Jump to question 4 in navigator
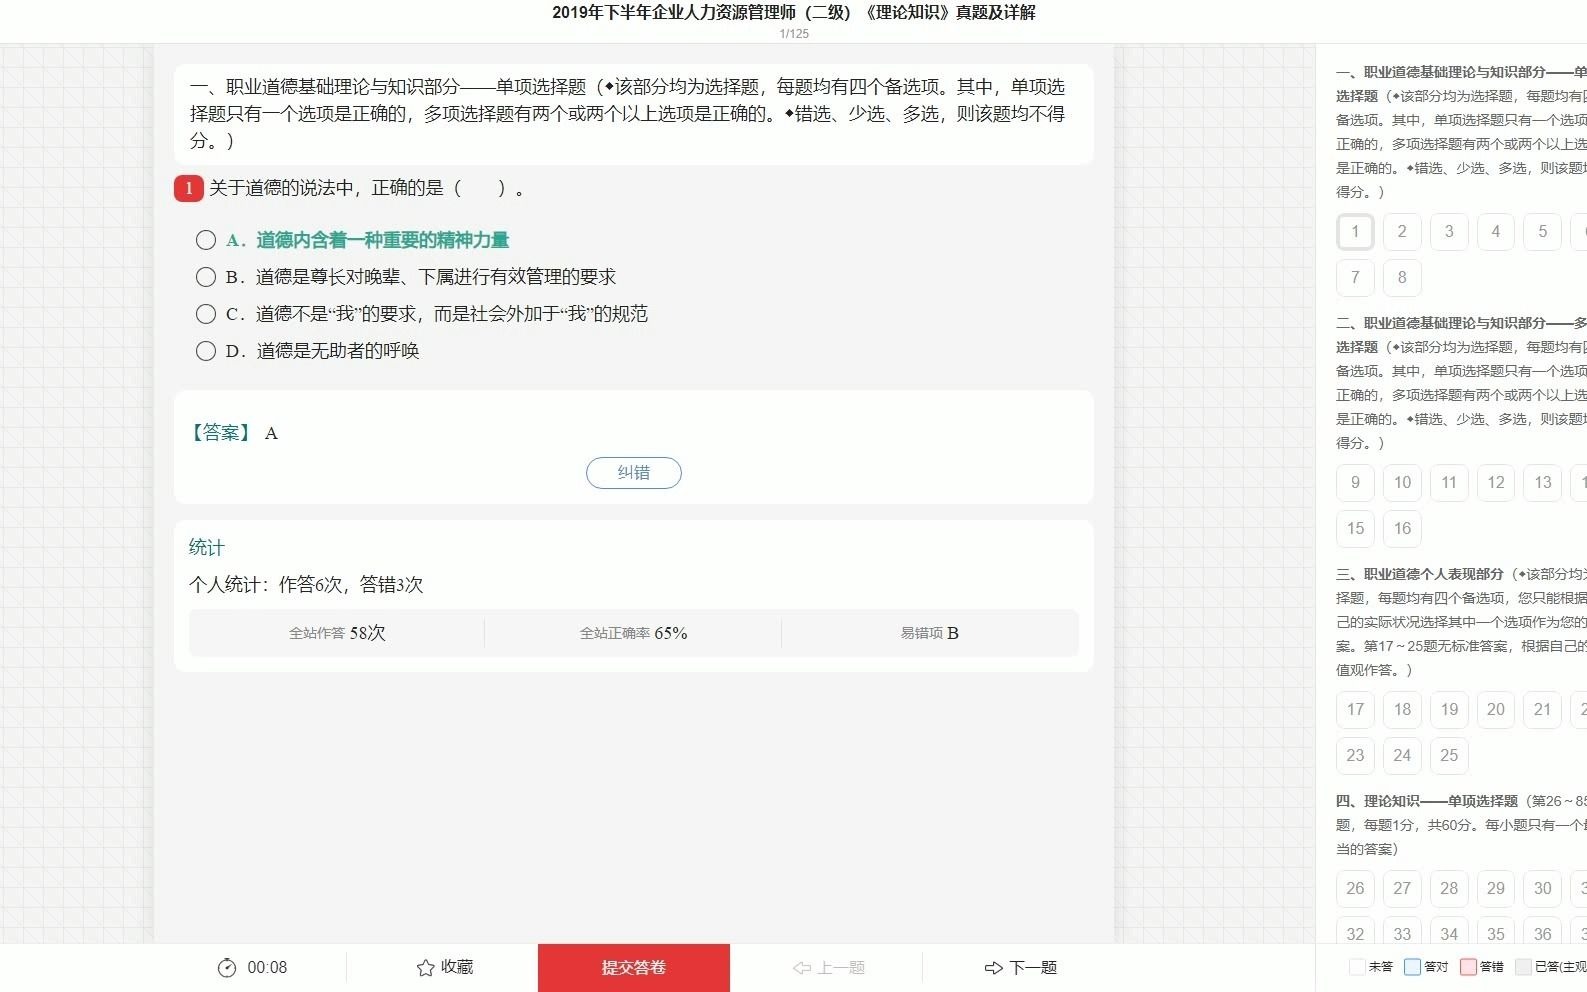 click(x=1496, y=232)
